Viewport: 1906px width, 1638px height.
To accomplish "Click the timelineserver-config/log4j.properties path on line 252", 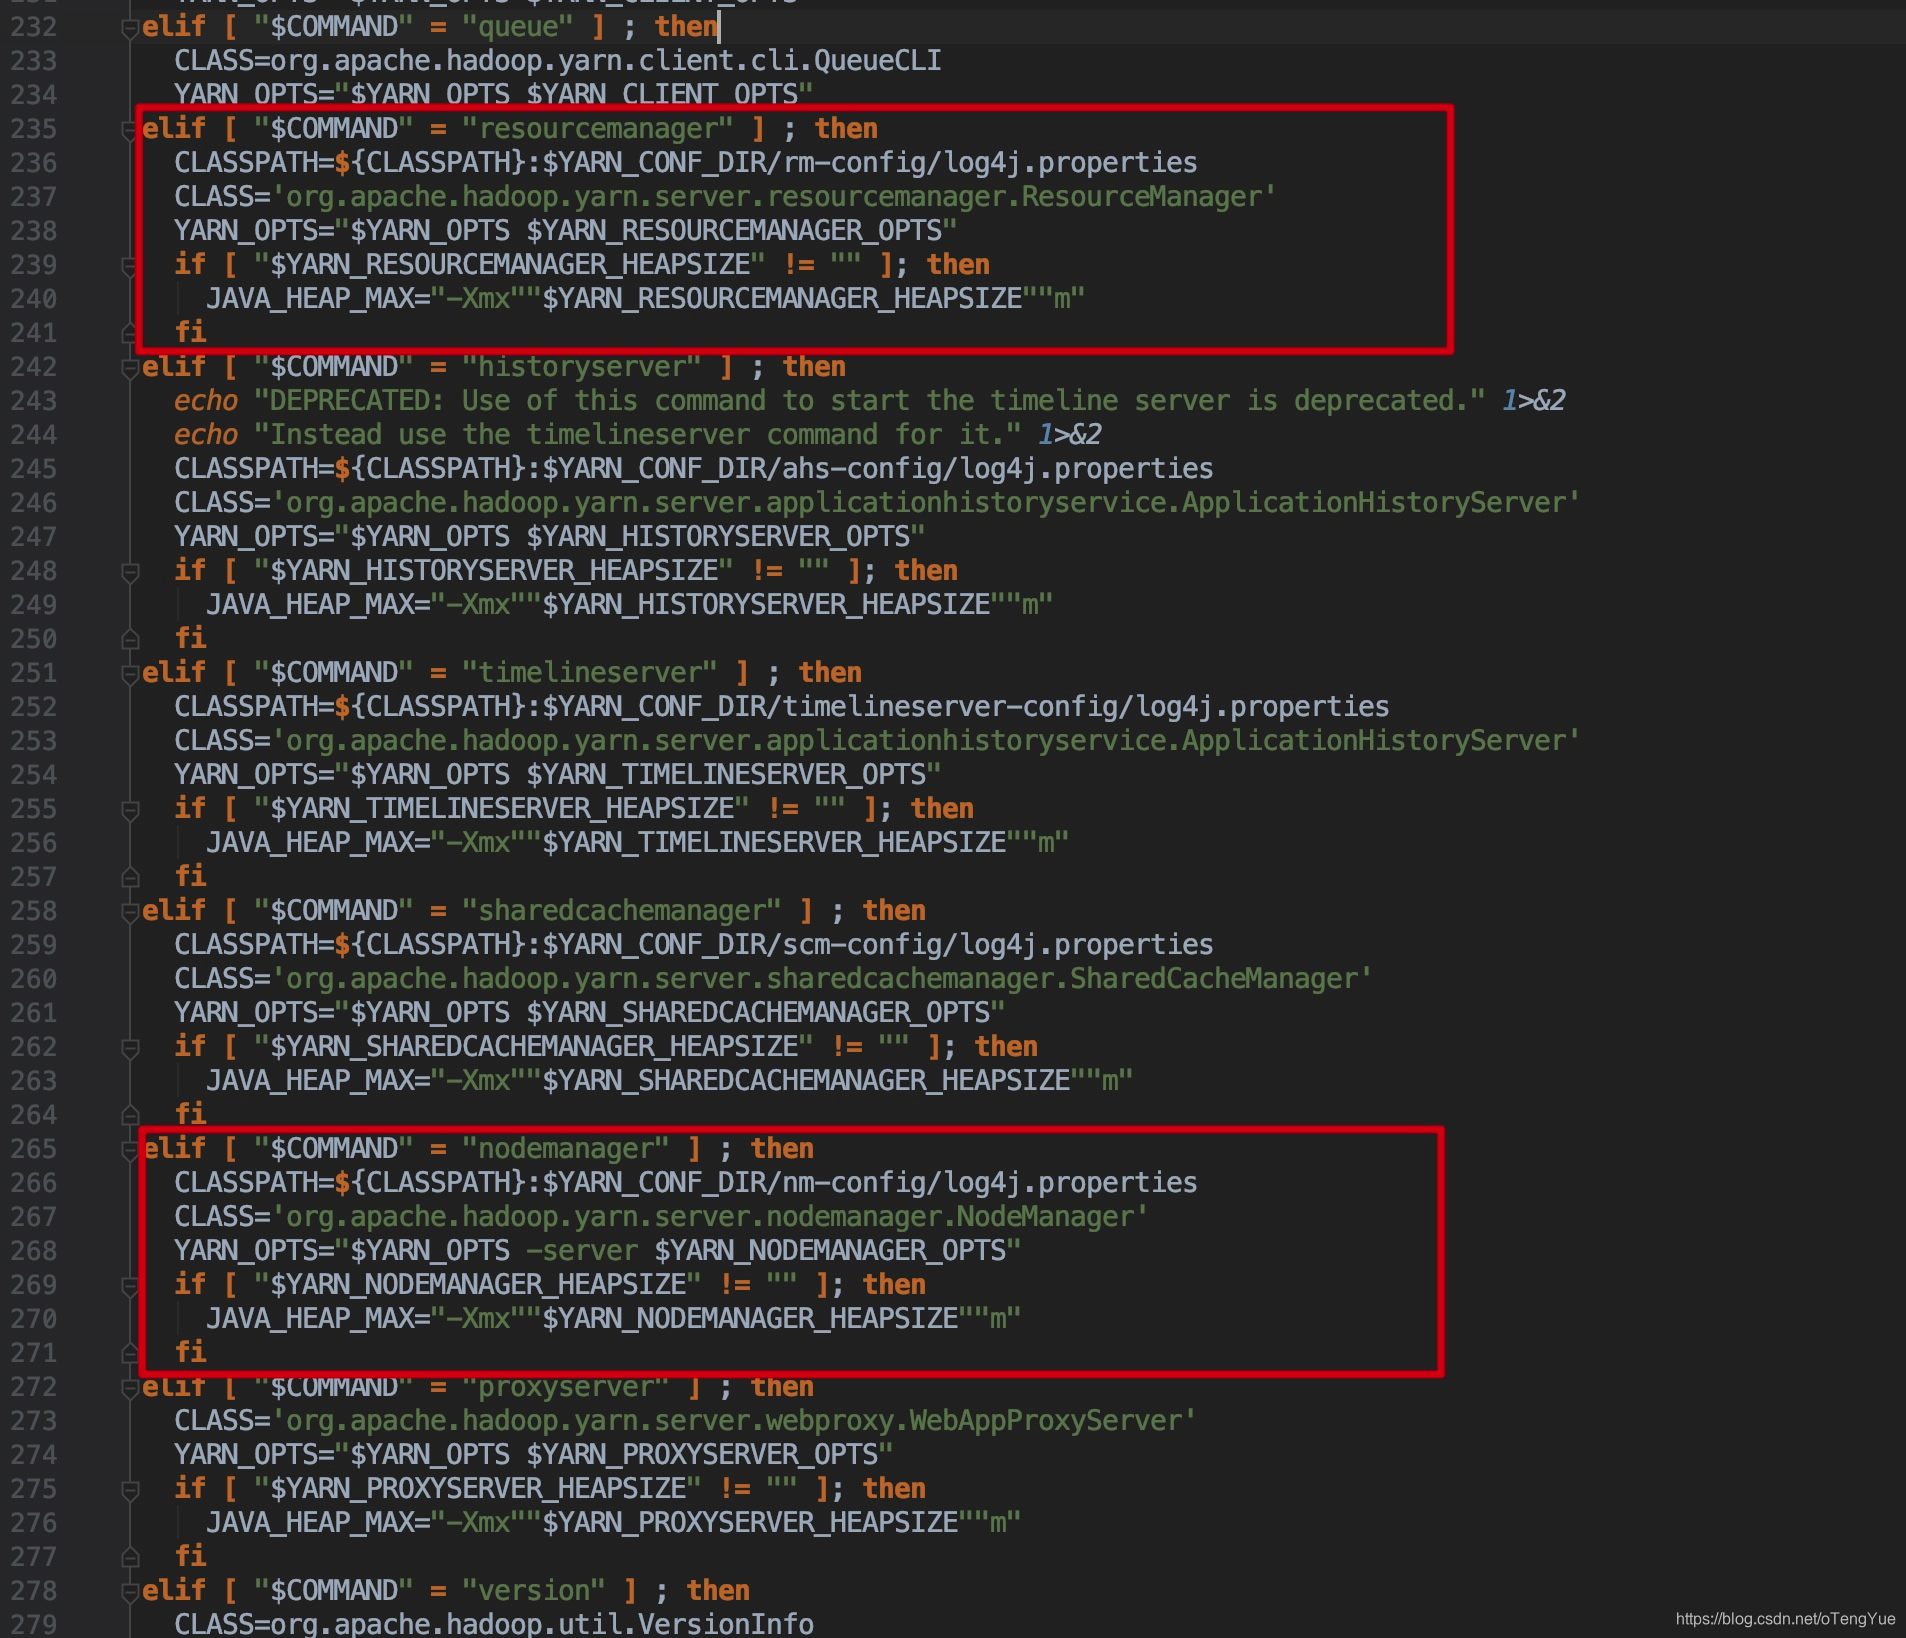I will [x=1086, y=707].
